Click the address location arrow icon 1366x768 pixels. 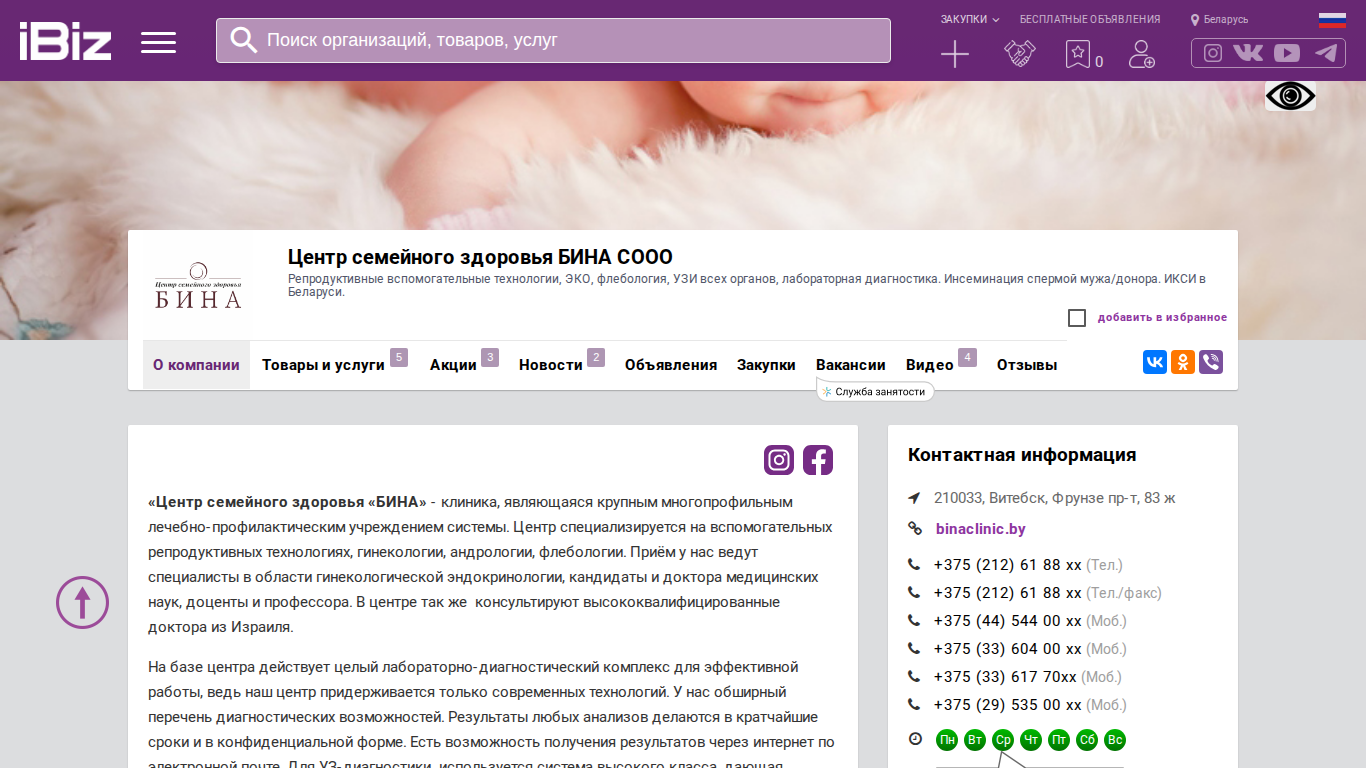click(914, 498)
